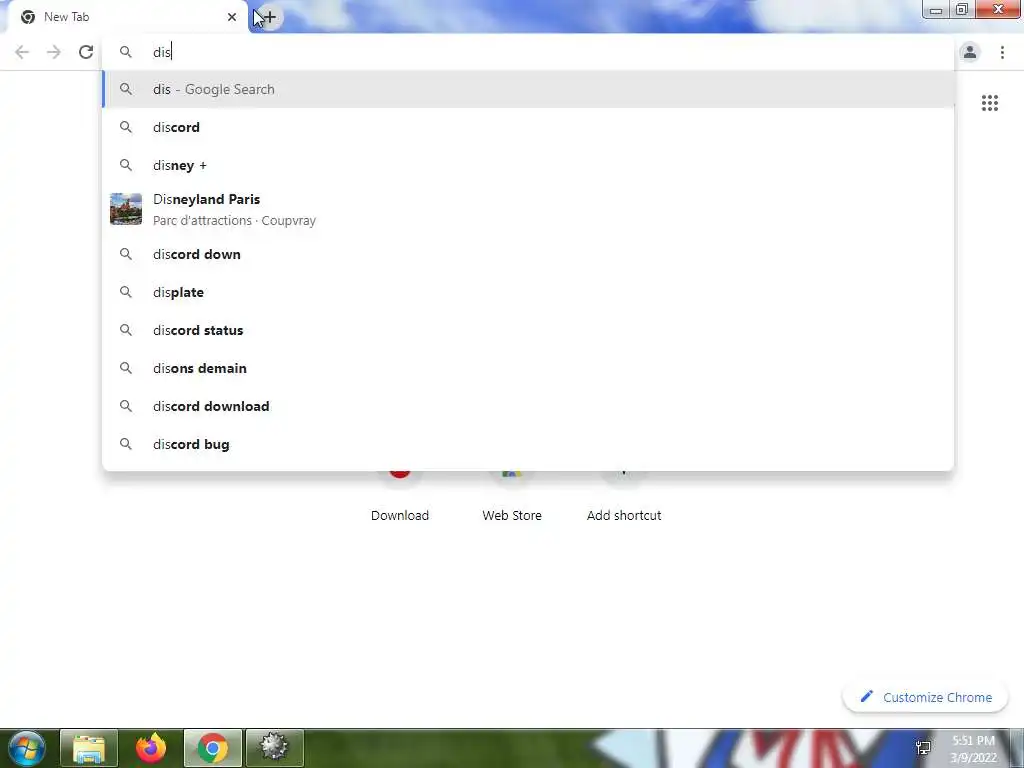Viewport: 1024px width, 768px height.
Task: Click inside the address bar with 'dis'
Action: 528,52
